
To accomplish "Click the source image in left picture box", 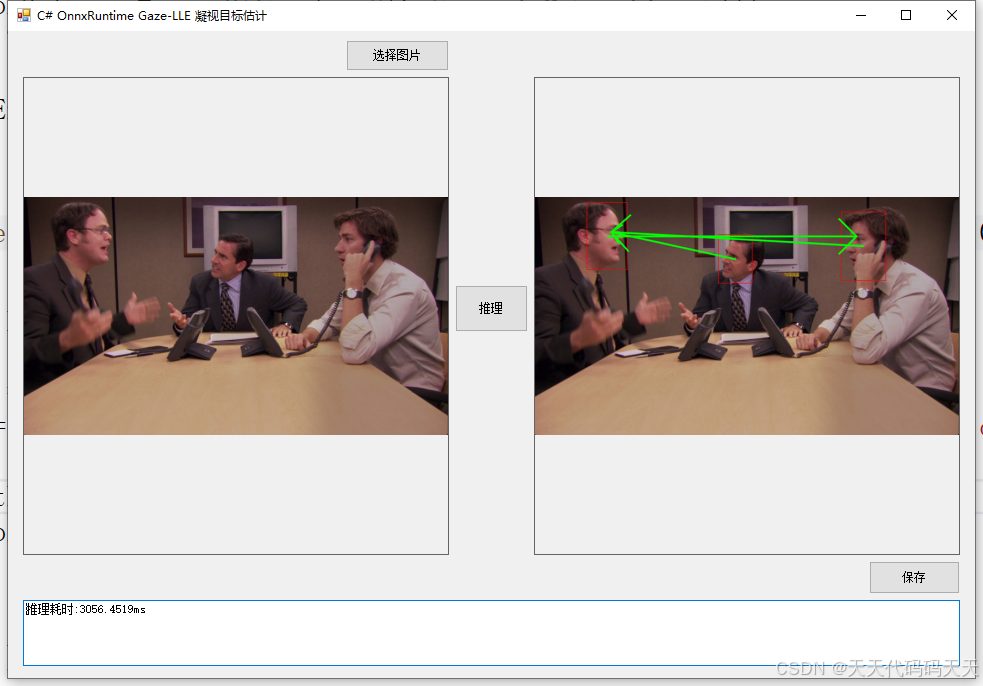I will coord(236,316).
